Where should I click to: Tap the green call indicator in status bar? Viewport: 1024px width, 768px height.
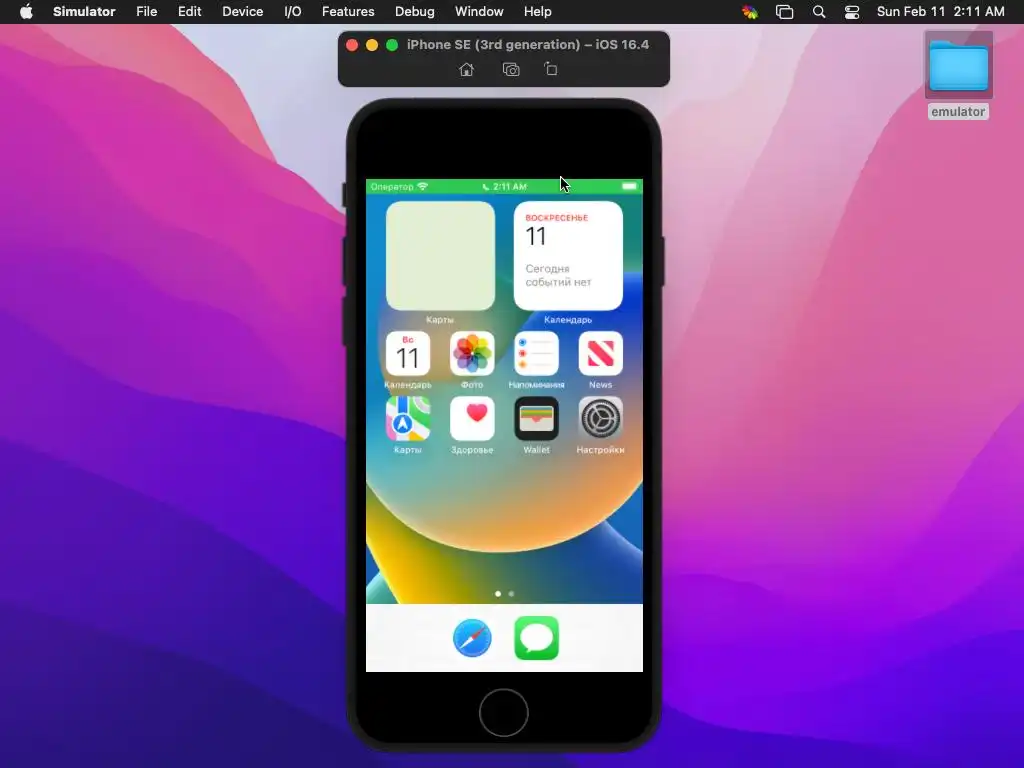pyautogui.click(x=504, y=187)
